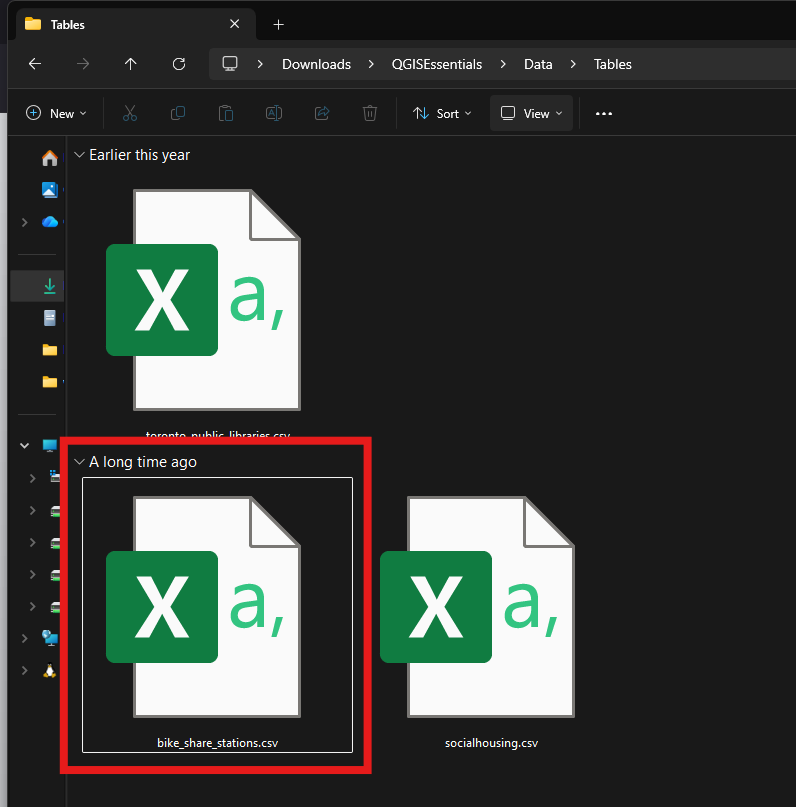Screen dimensions: 796x807
Task: Open the Sort dropdown menu
Action: [442, 113]
